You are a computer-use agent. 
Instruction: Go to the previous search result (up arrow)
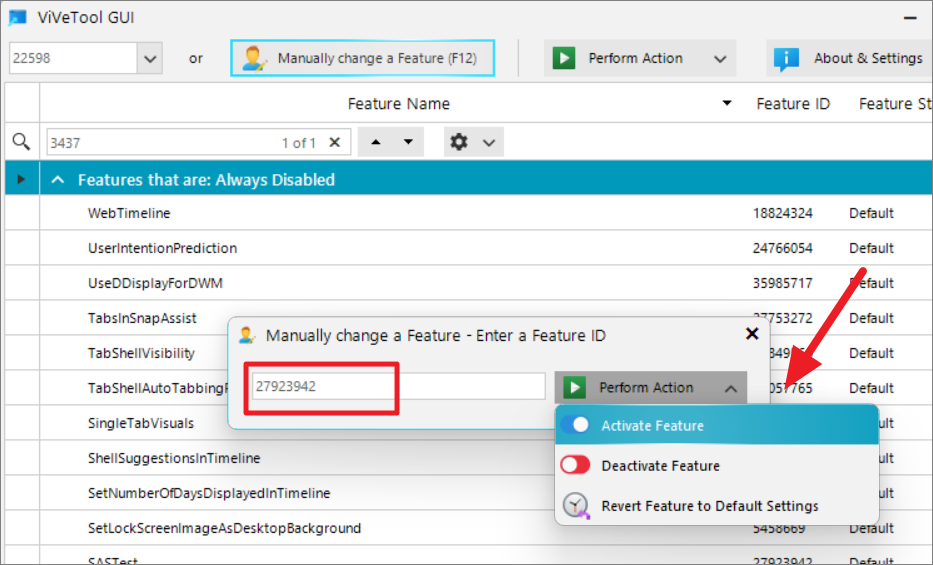[375, 142]
